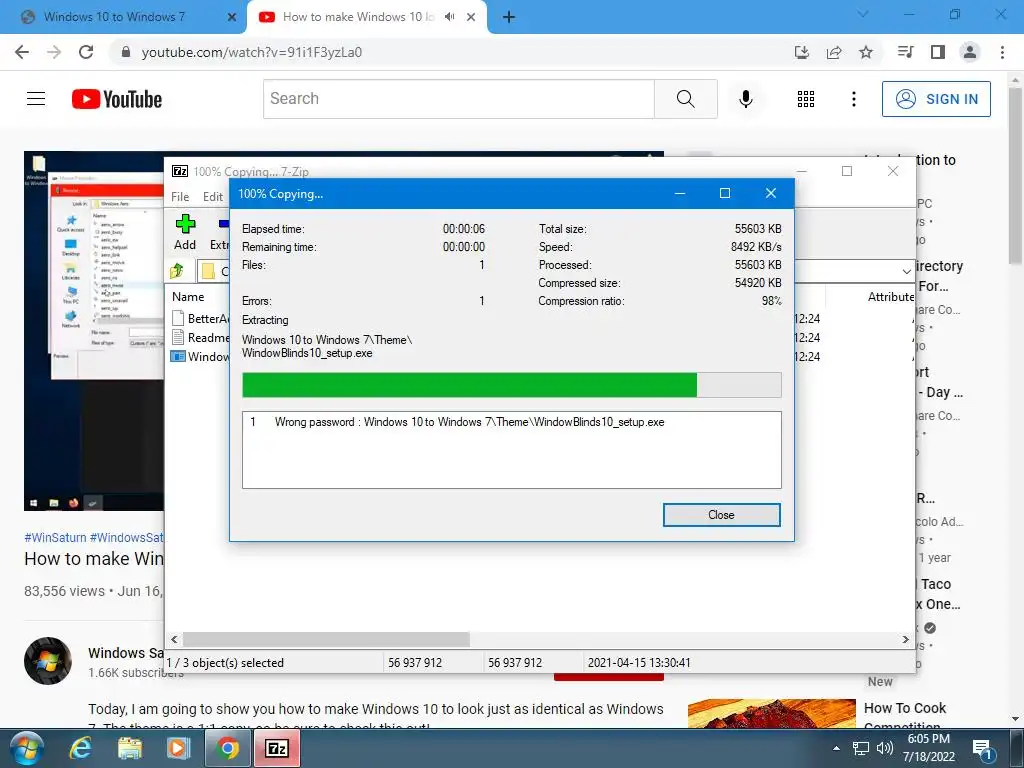Click the YouTube Search input field
Viewport: 1024px width, 768px height.
458,99
